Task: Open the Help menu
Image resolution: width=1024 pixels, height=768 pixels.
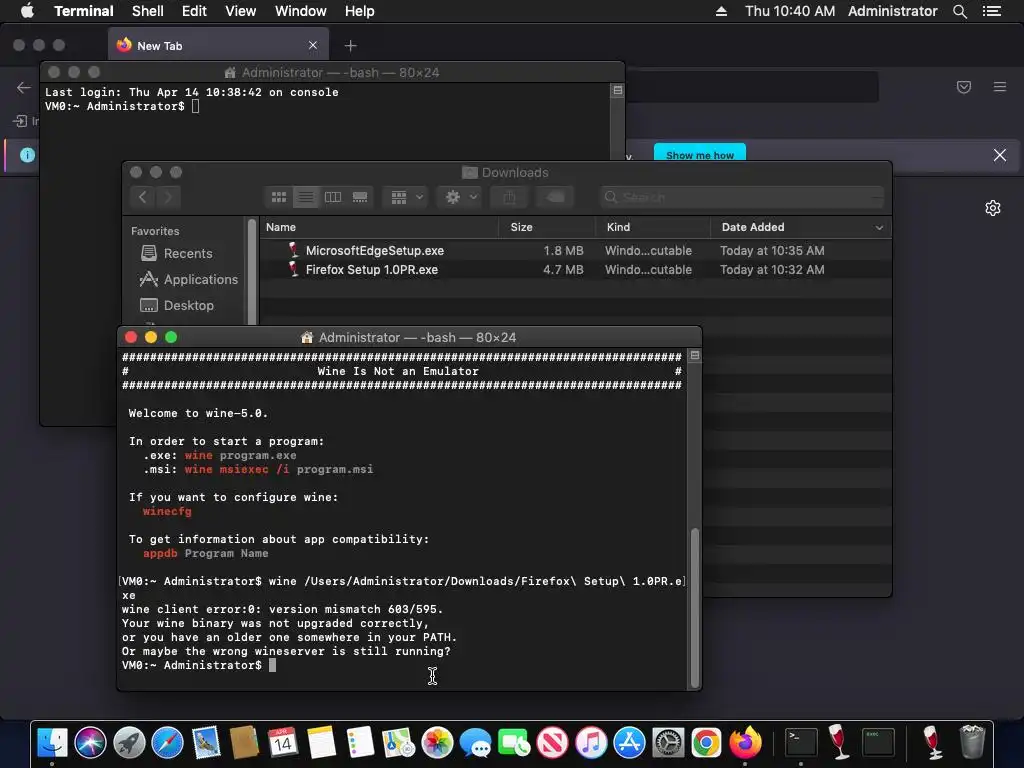Action: click(360, 11)
